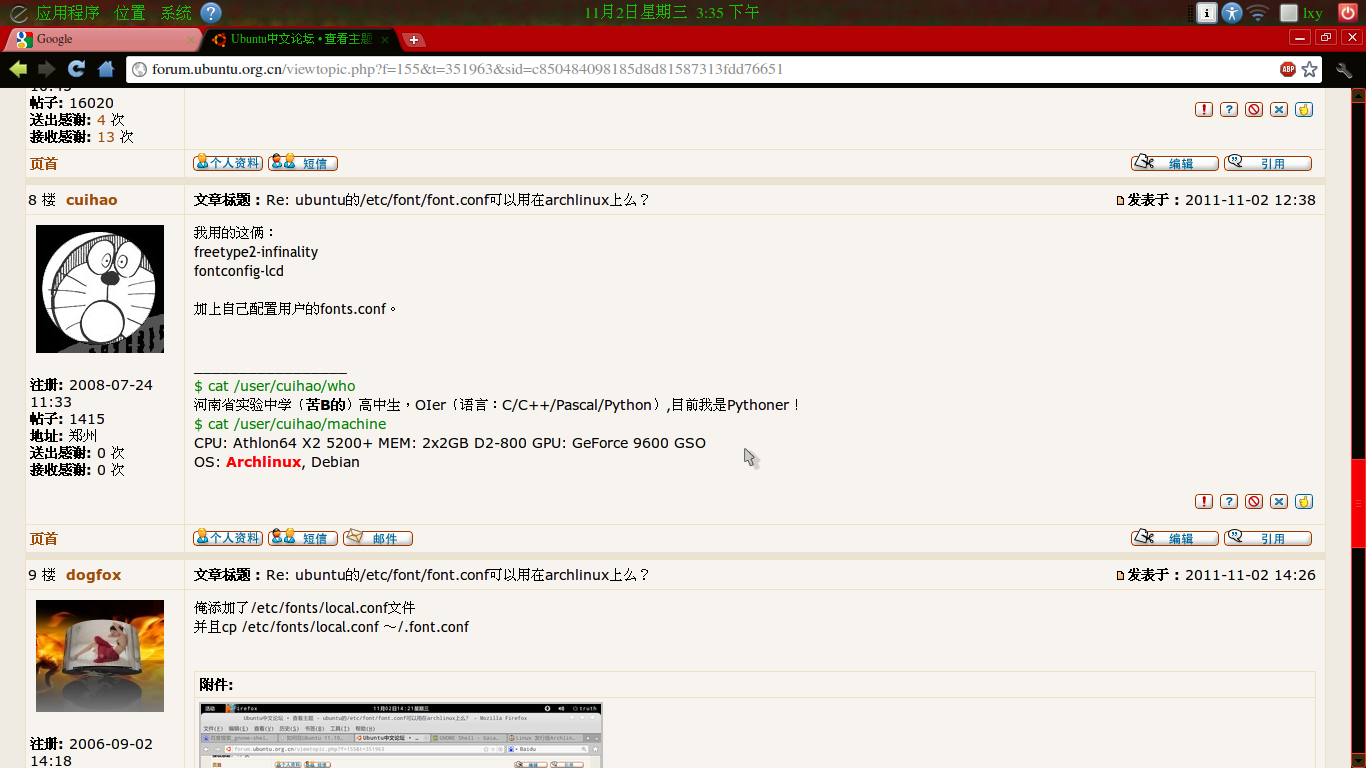Click the top panel date and time clock
The height and width of the screenshot is (768, 1366).
pos(672,13)
